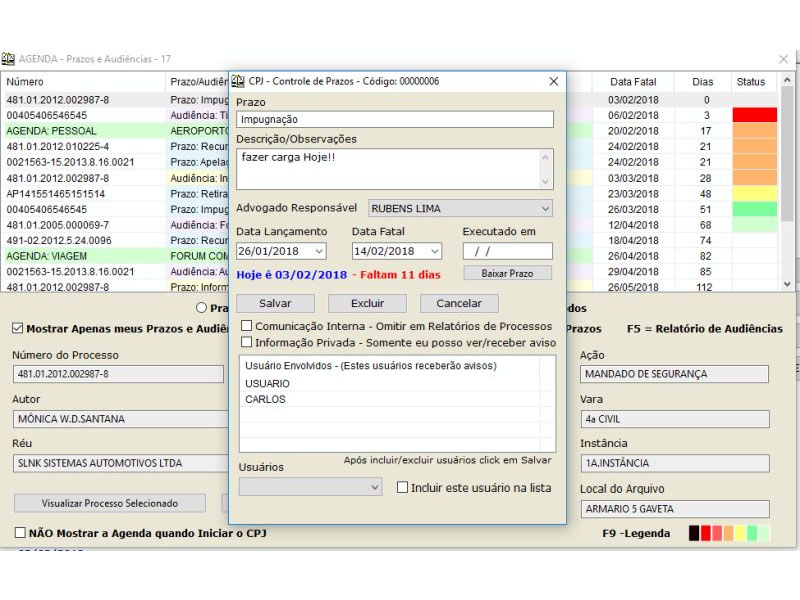Uncheck Mostrar Apenas meus Prazos checkbox
Screen dimensions: 800x600
click(18, 328)
